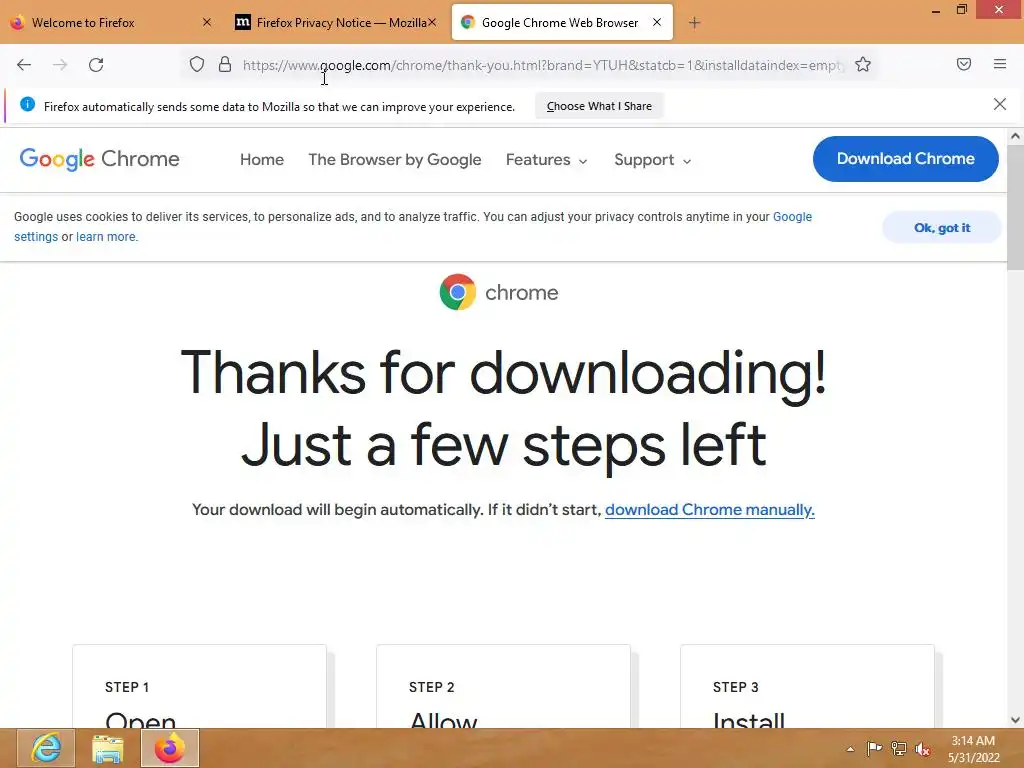Open the taskbar clock showing 3:14 AM
1024x768 pixels.
click(973, 748)
